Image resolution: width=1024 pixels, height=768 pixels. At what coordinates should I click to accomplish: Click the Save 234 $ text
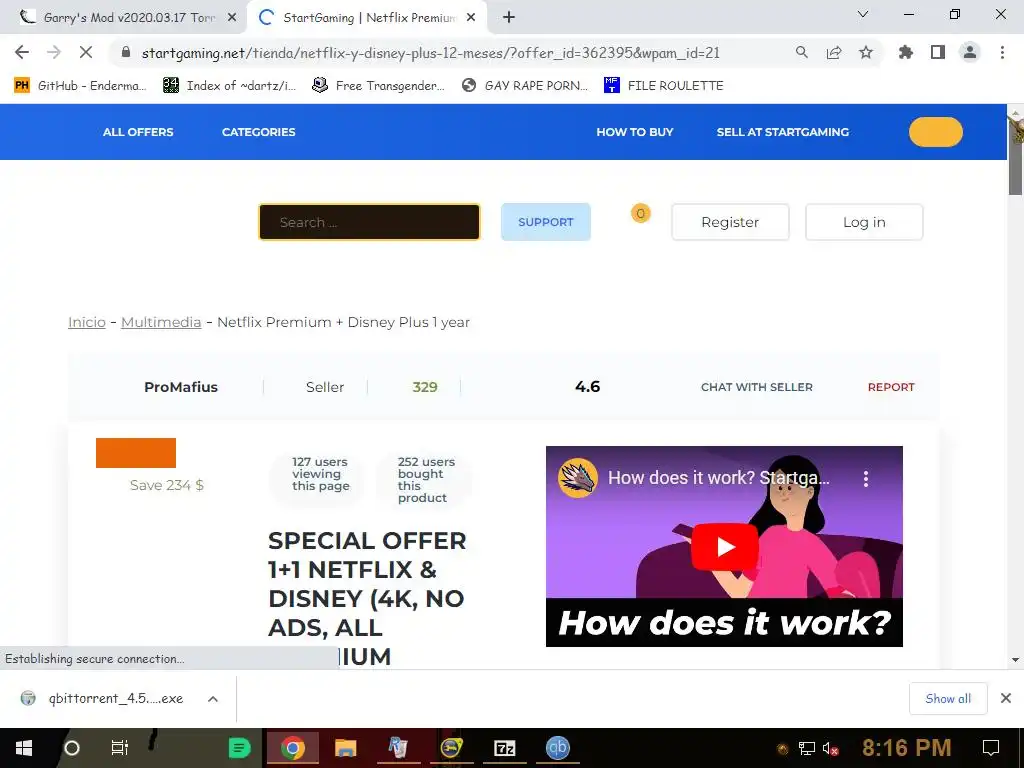click(167, 485)
